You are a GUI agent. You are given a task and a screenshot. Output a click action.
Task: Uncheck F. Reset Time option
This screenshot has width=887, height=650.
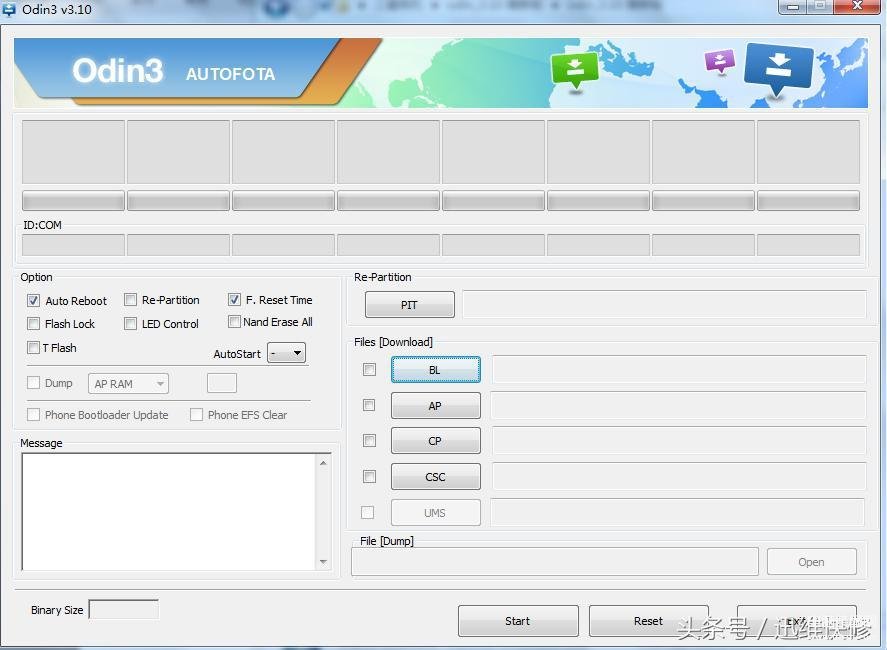click(x=234, y=299)
